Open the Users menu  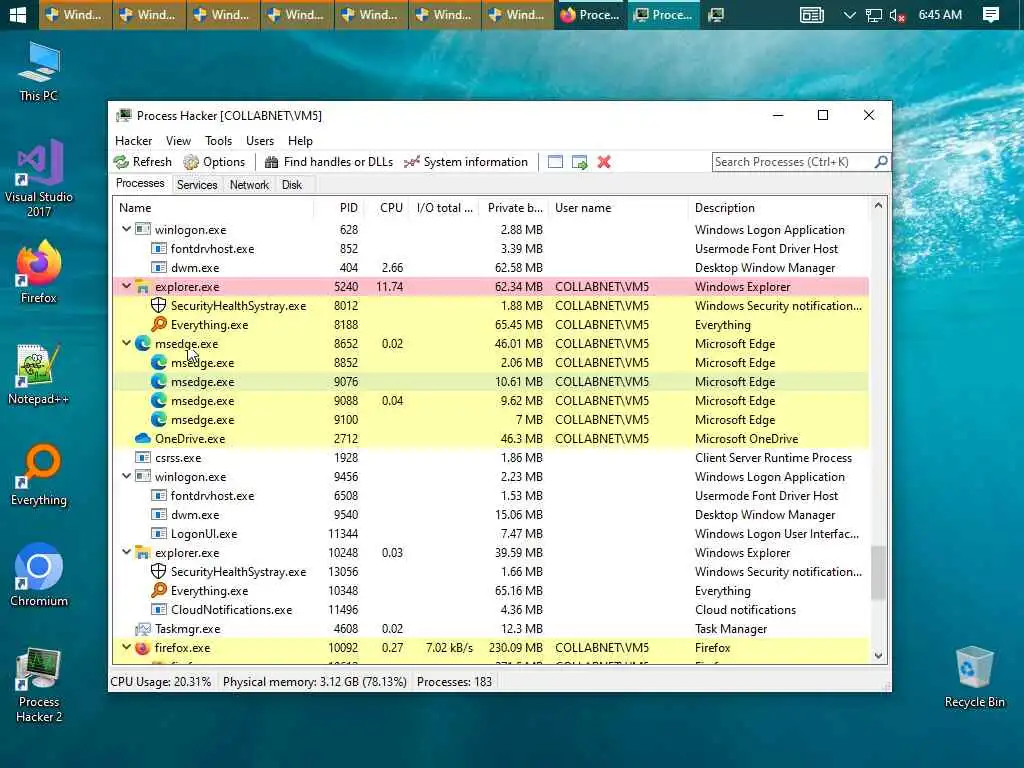tap(260, 140)
